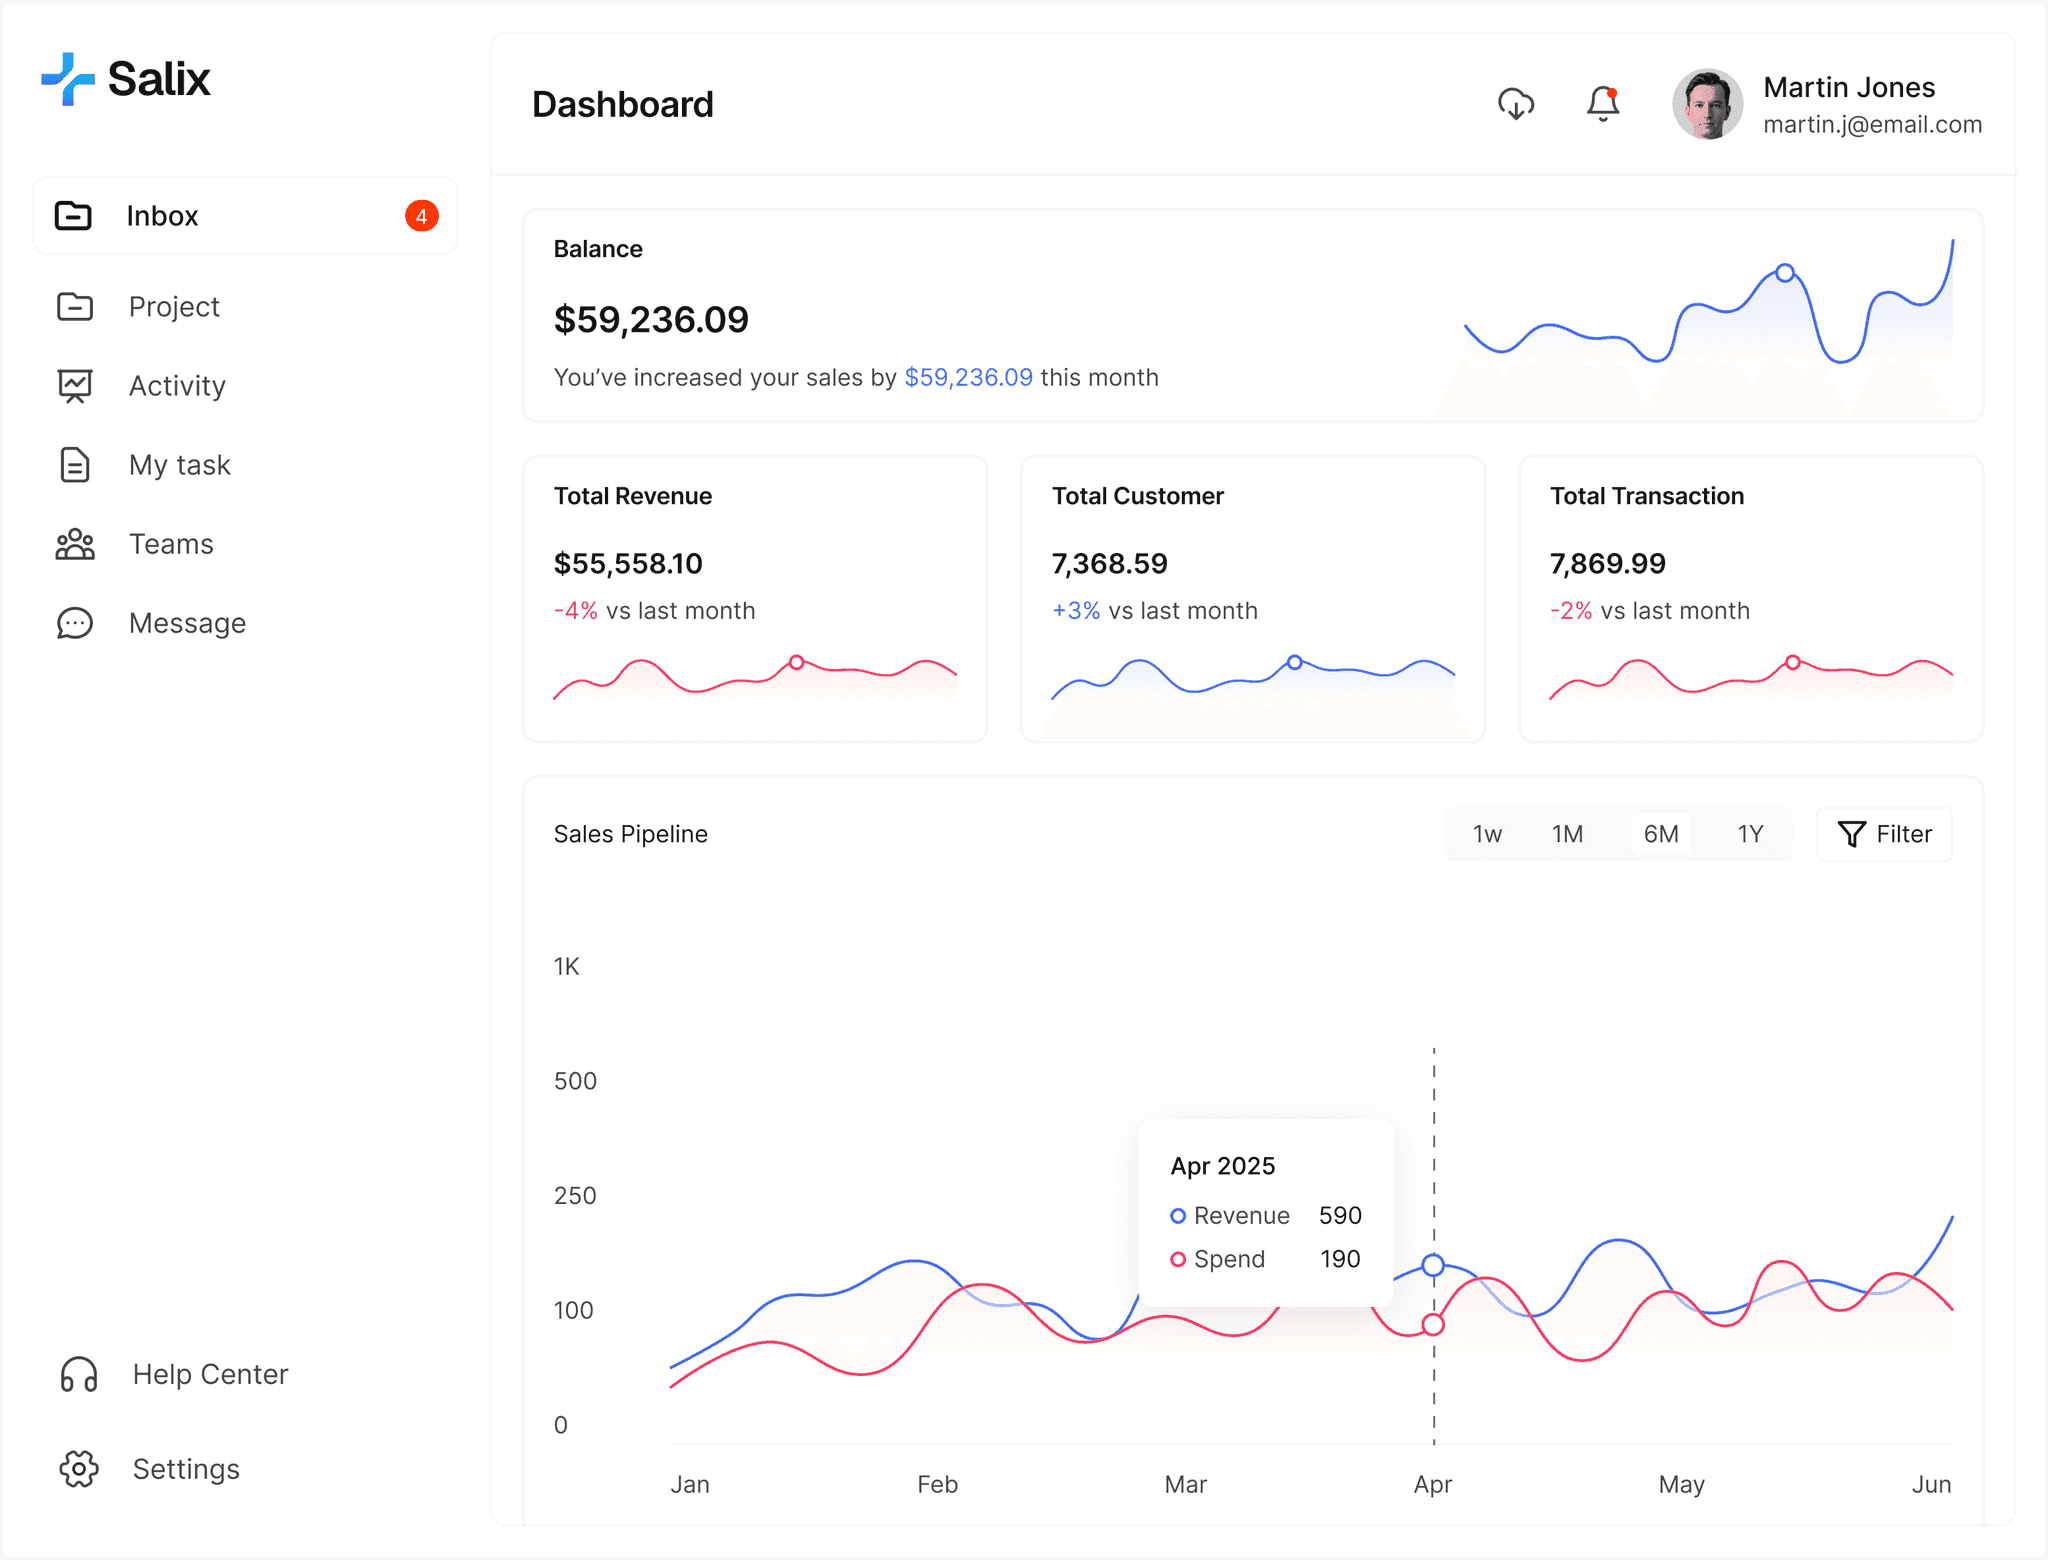This screenshot has height=1560, width=2048.
Task: Click the Help Center headphones icon
Action: 79,1374
